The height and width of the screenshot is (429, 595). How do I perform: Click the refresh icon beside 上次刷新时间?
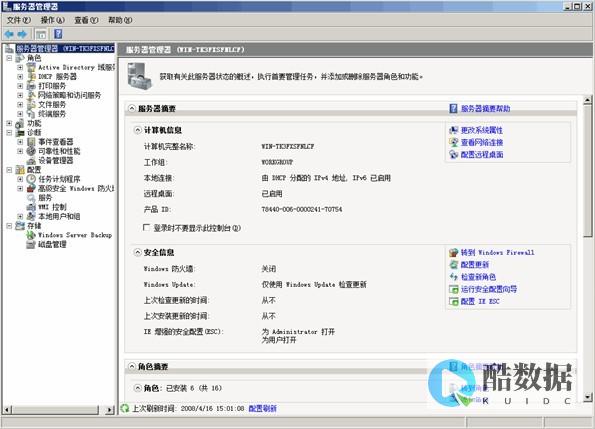(x=125, y=409)
